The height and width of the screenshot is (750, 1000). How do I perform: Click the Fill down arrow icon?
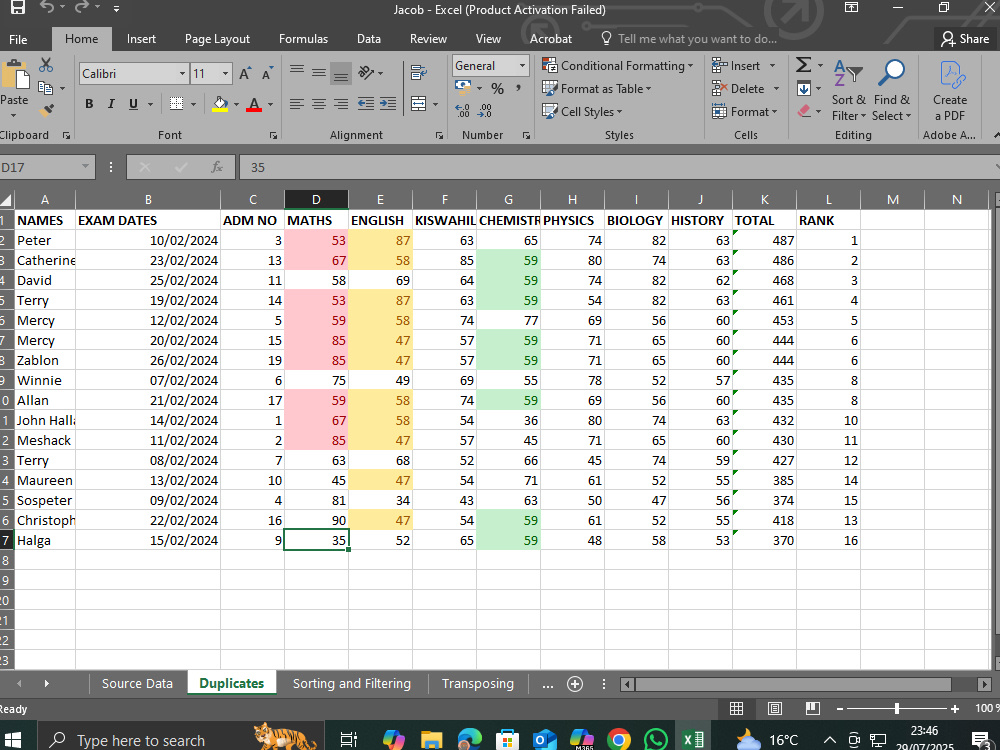tap(804, 89)
